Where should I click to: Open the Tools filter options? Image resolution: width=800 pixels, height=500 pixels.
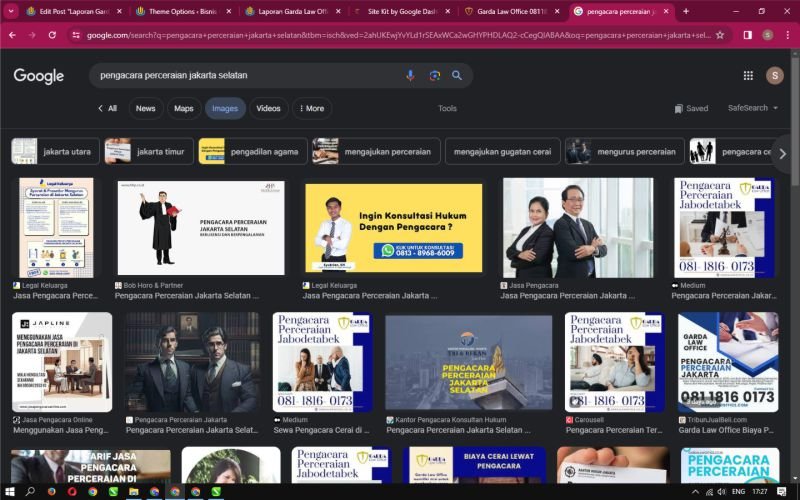click(447, 108)
